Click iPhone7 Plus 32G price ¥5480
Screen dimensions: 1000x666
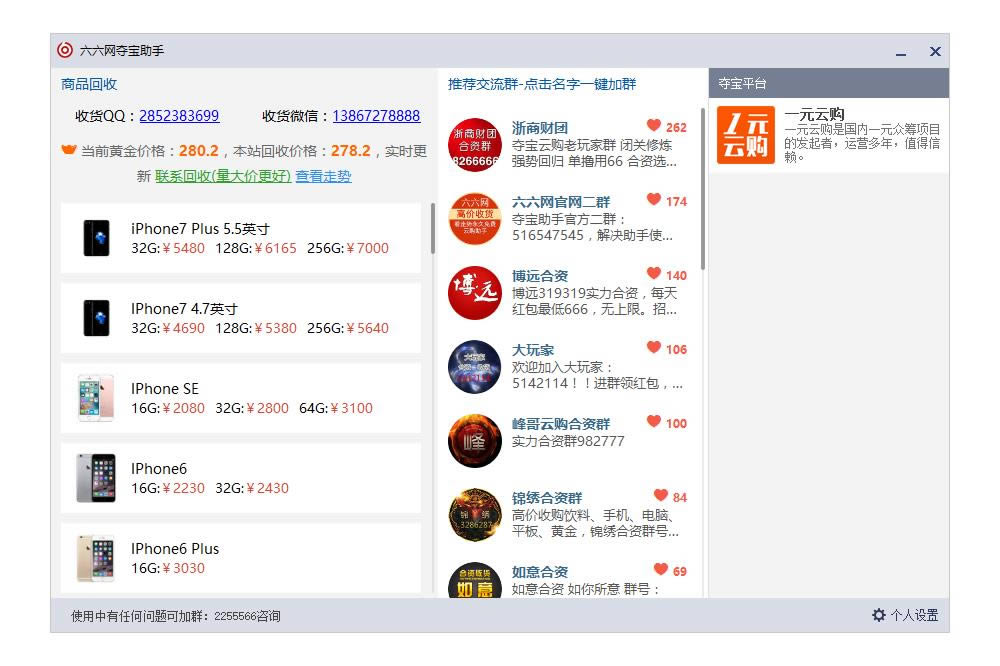(184, 248)
